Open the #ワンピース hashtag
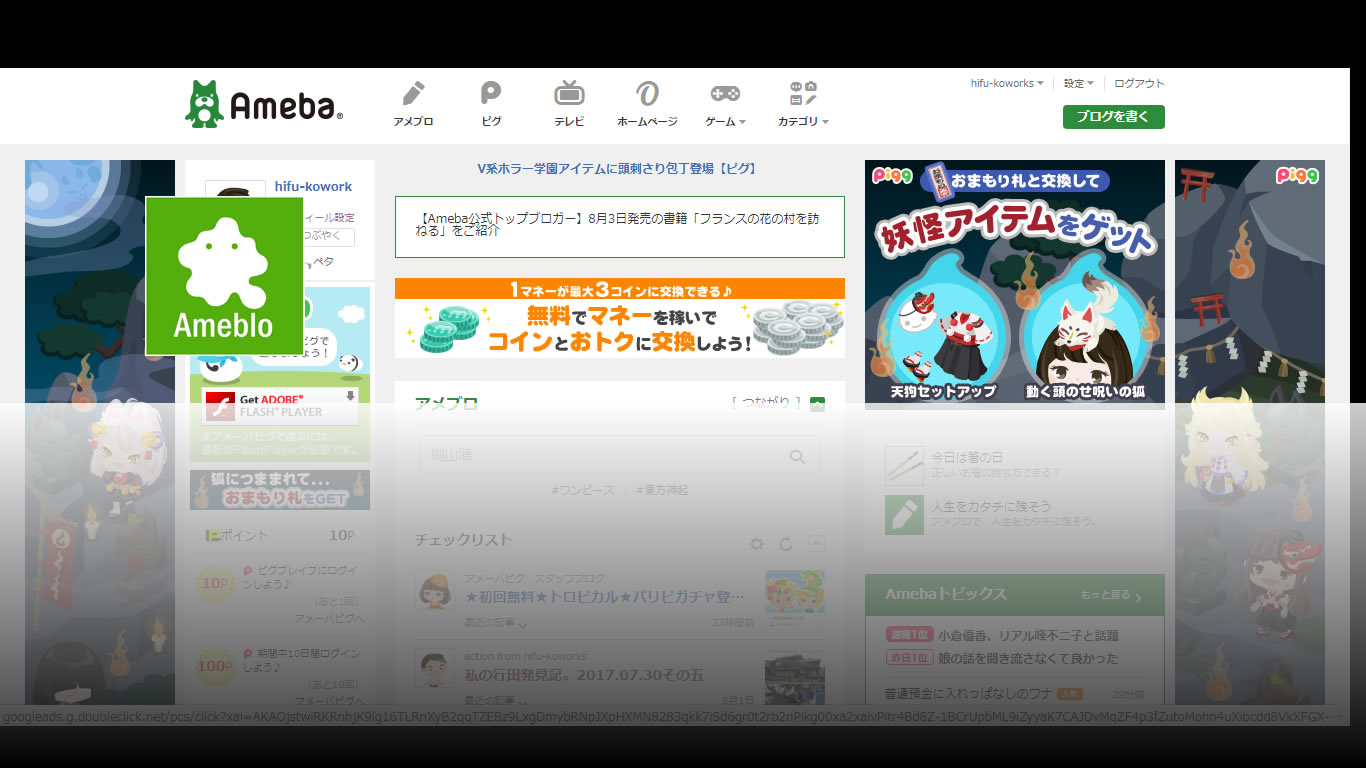The height and width of the screenshot is (768, 1366). click(x=582, y=490)
